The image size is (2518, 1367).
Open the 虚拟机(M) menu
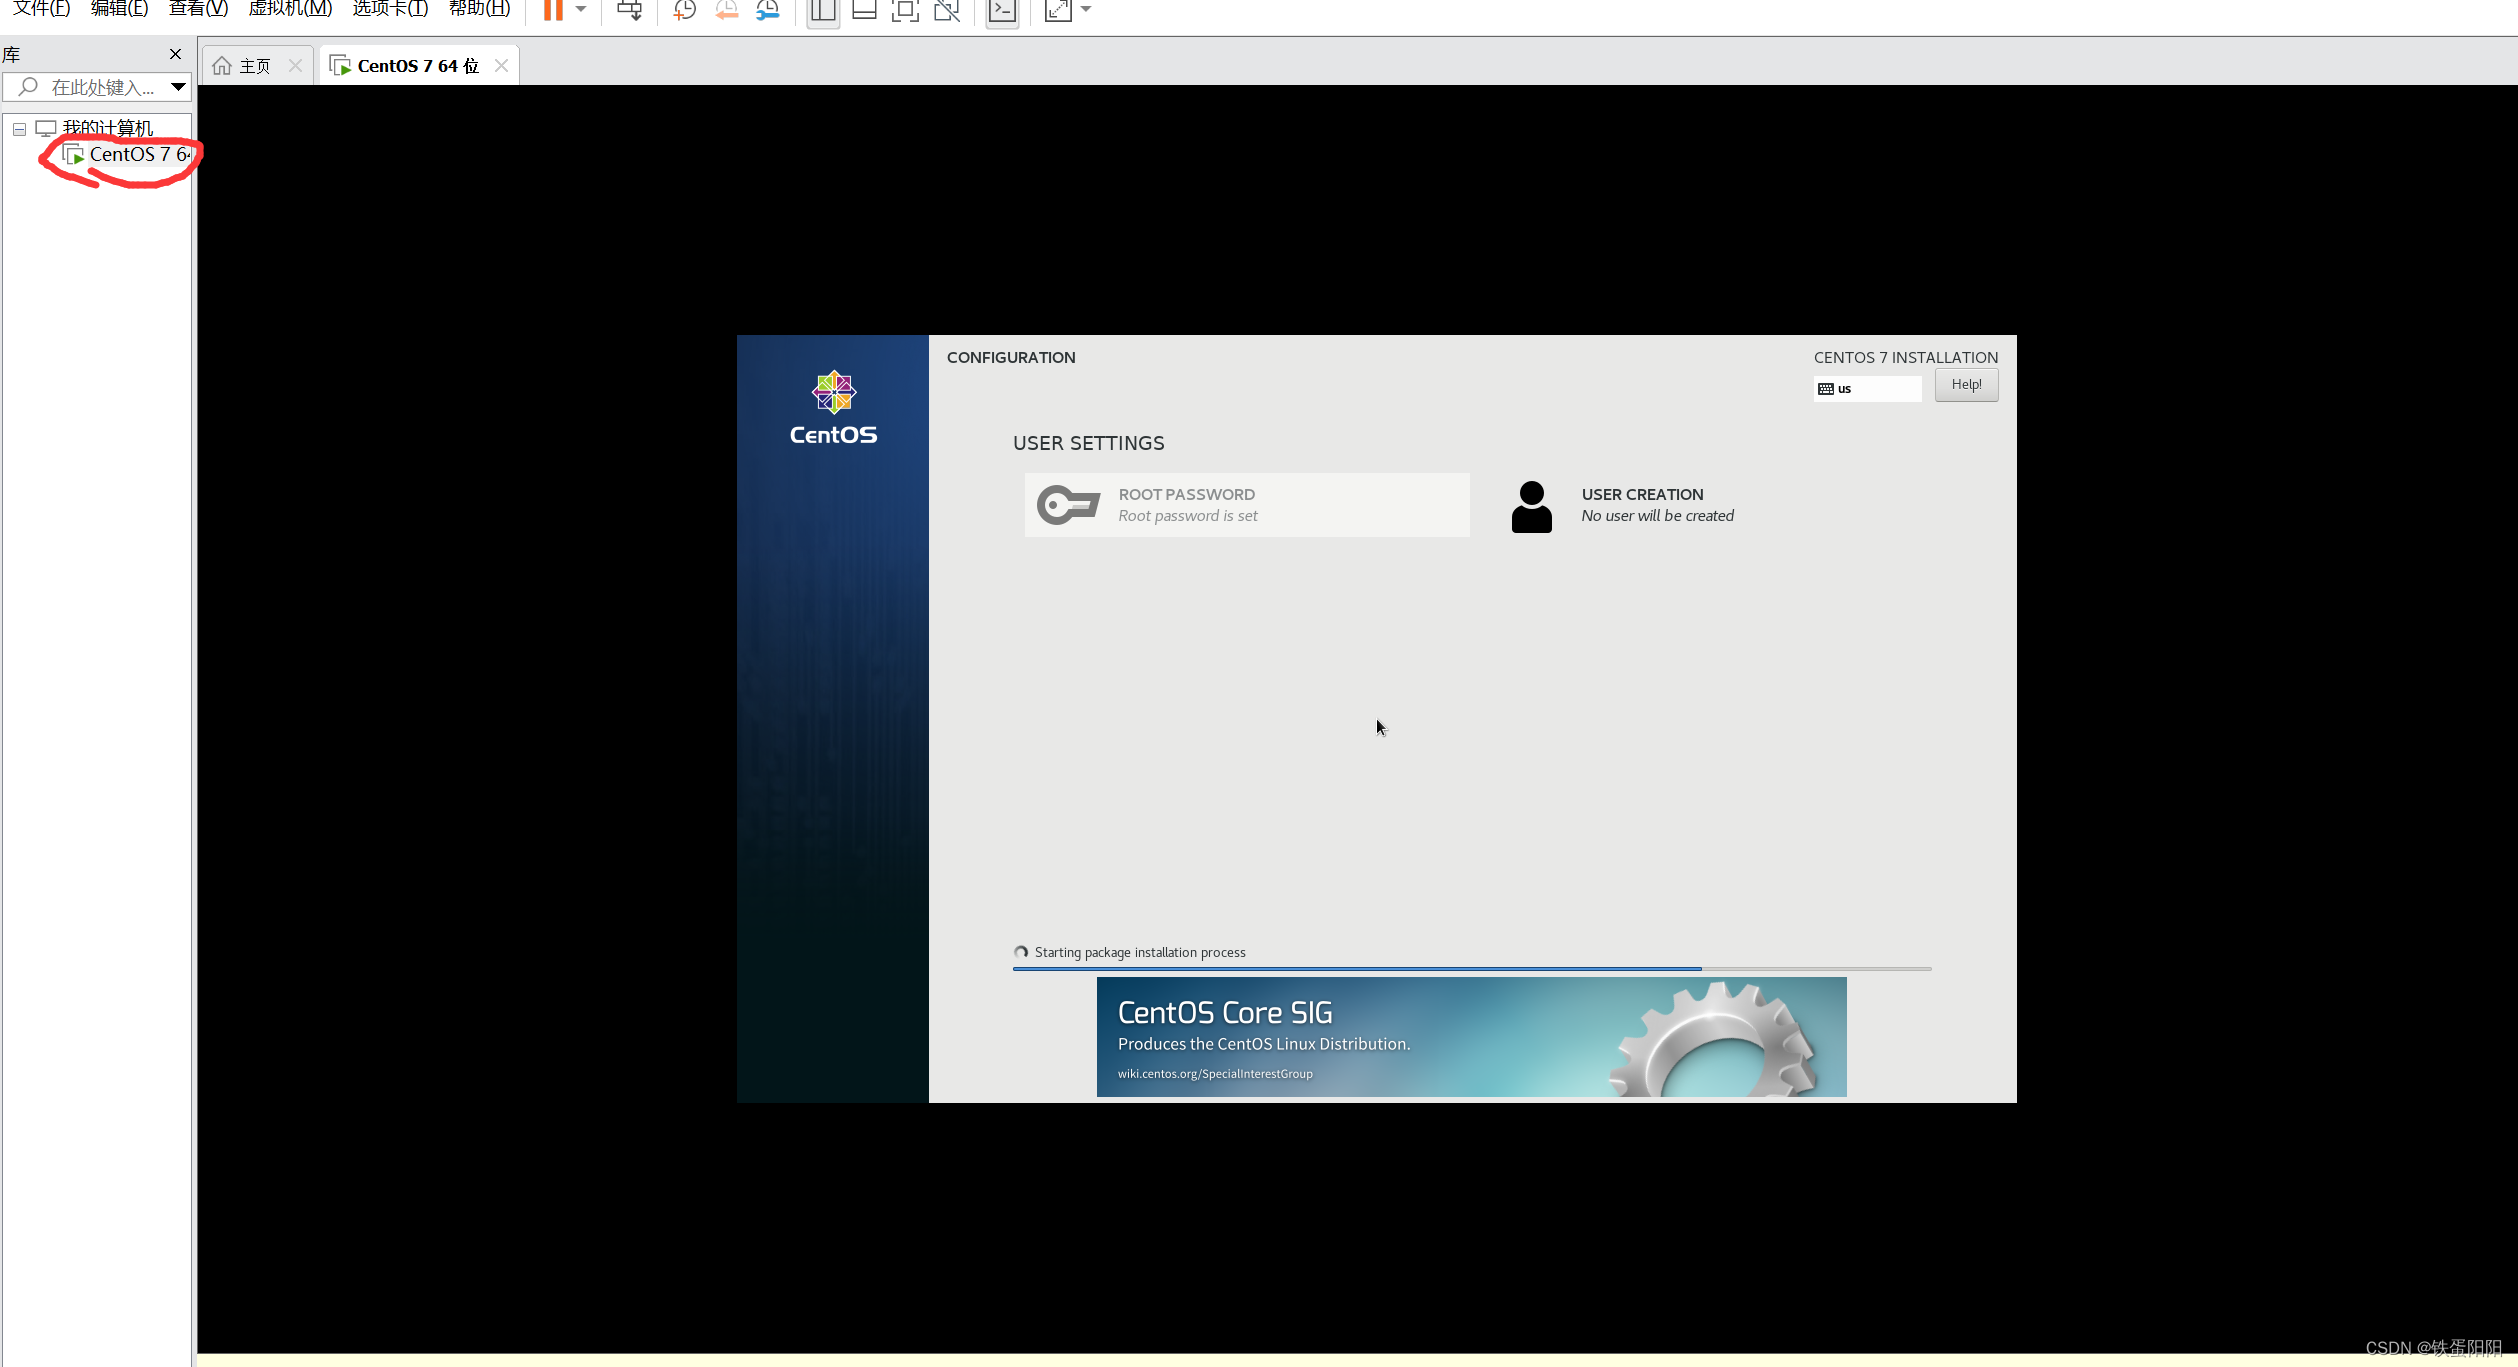290,9
